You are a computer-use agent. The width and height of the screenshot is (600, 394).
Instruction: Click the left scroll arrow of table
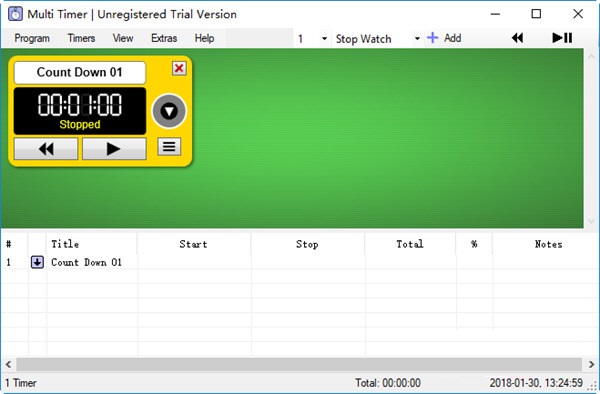8,364
